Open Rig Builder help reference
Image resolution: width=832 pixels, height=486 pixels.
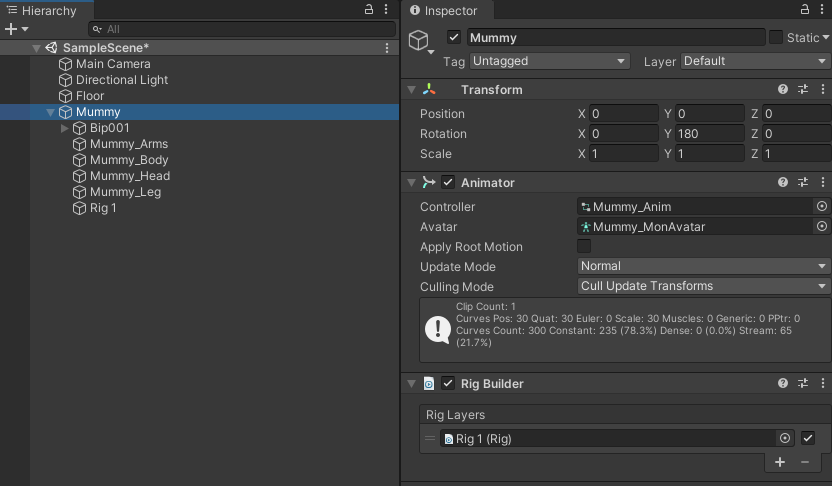783,383
